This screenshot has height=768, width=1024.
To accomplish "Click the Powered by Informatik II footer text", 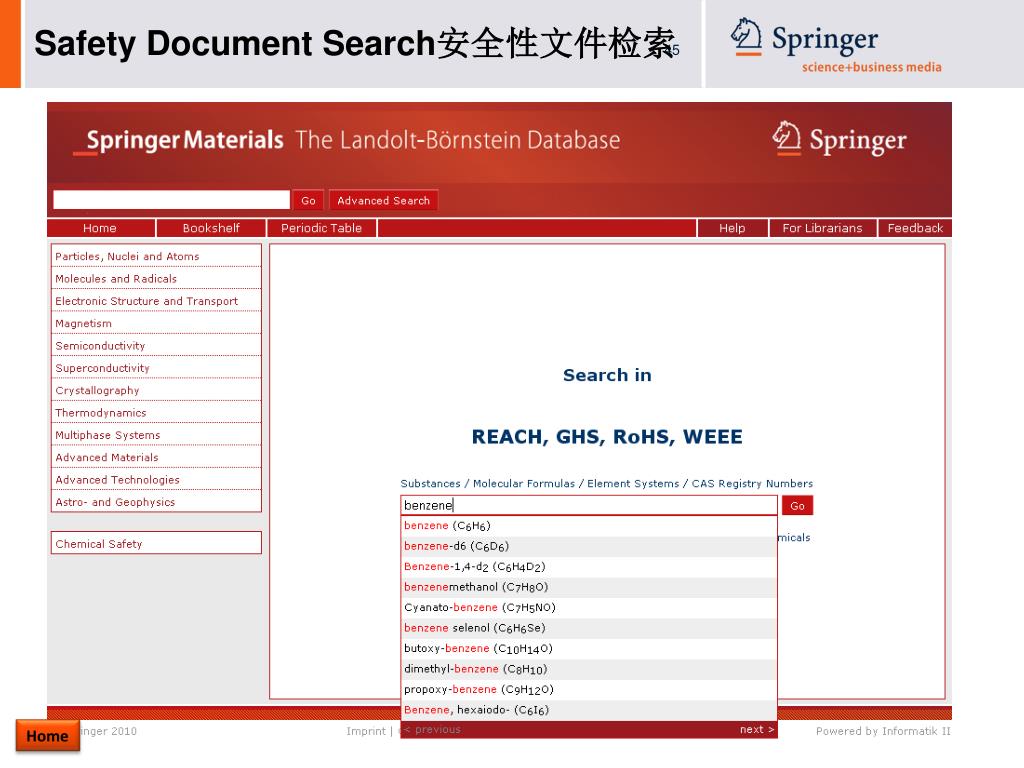I will tap(883, 731).
